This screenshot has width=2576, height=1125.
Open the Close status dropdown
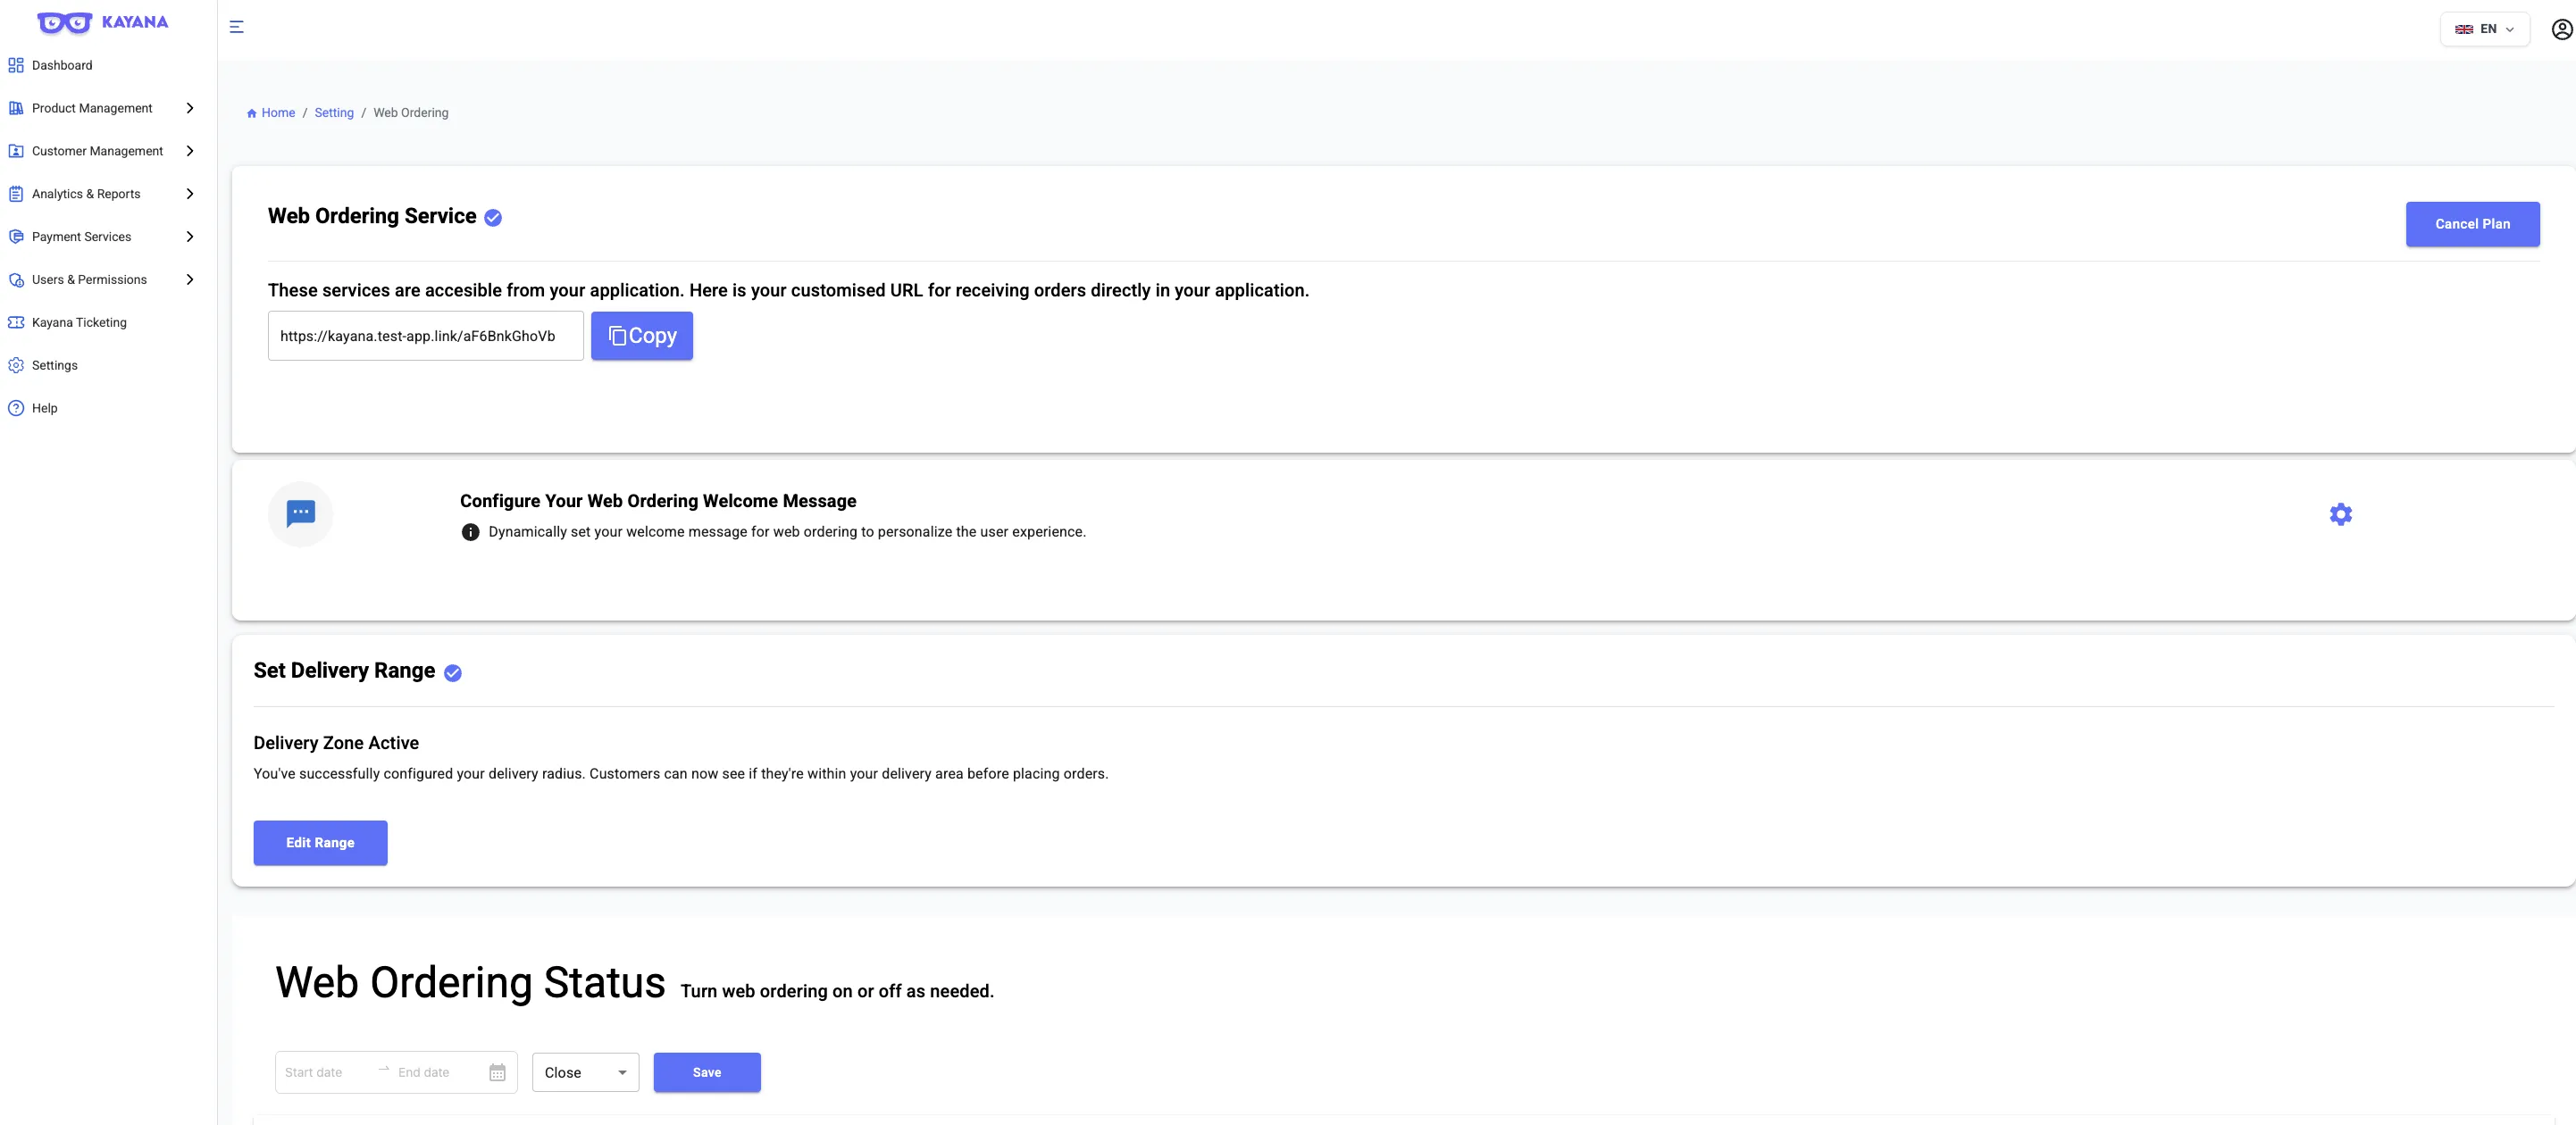pos(585,1072)
